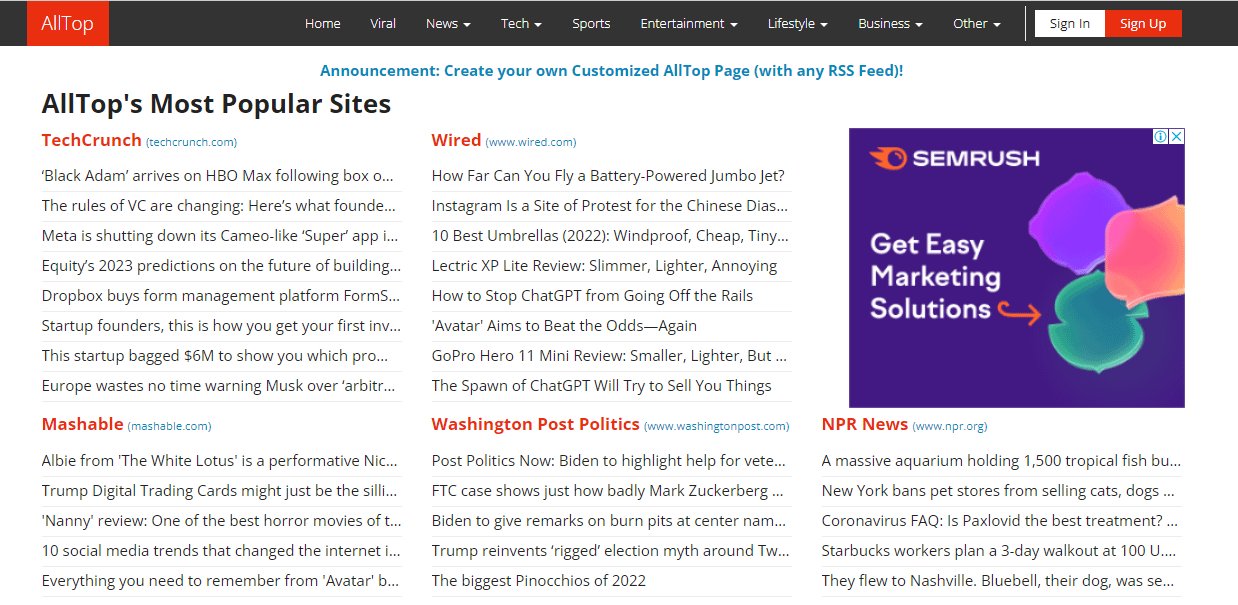
Task: Expand the Lifestyle dropdown
Action: point(797,23)
